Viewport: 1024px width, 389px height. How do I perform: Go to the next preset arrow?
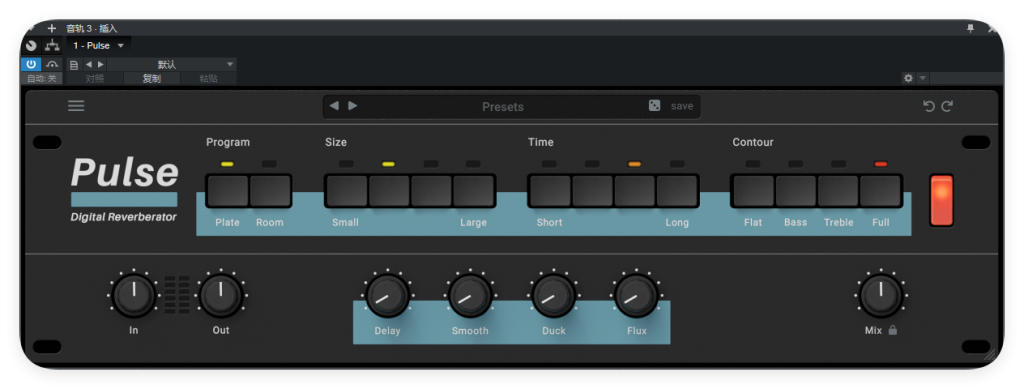click(353, 106)
